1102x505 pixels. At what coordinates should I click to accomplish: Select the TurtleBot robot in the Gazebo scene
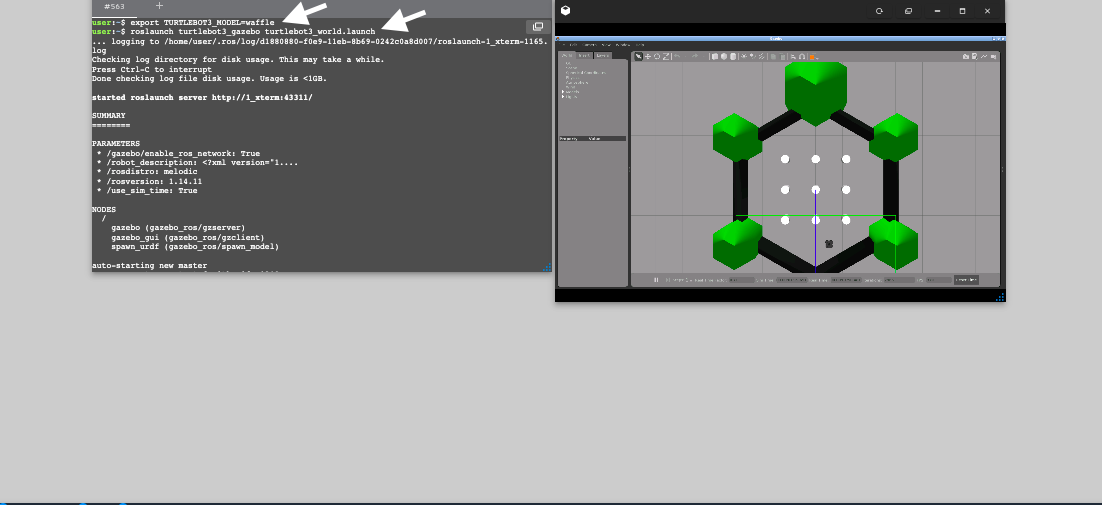point(829,244)
